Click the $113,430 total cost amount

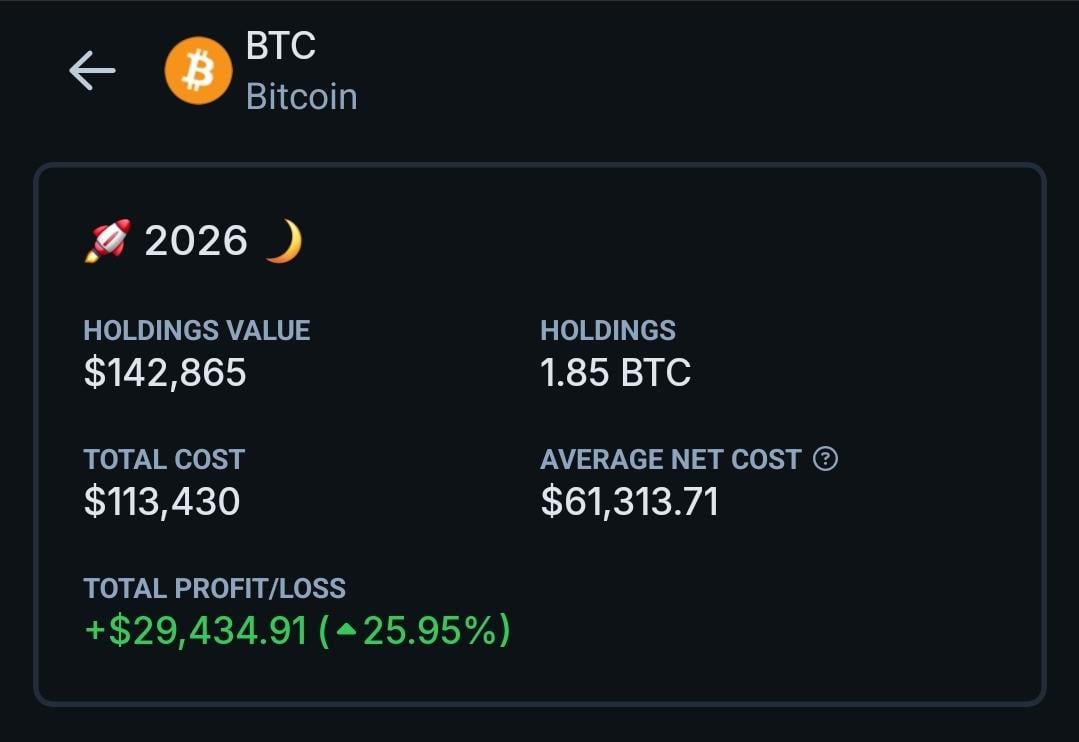pyautogui.click(x=162, y=502)
